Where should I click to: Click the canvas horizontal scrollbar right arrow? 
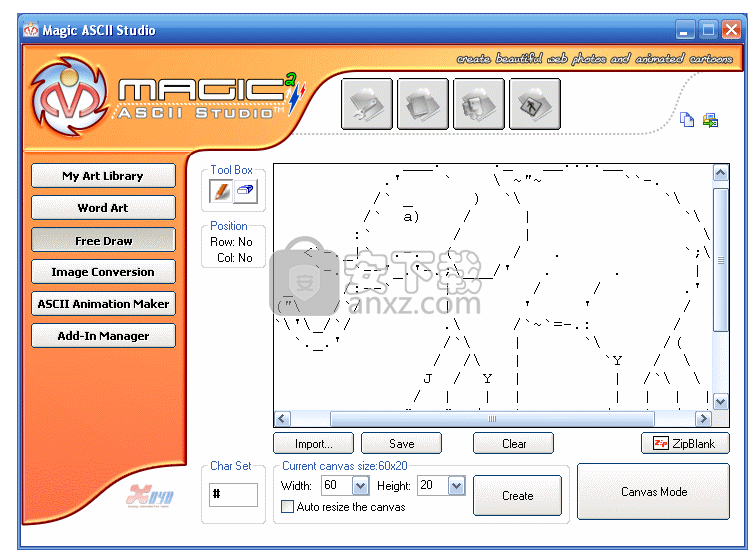click(704, 418)
